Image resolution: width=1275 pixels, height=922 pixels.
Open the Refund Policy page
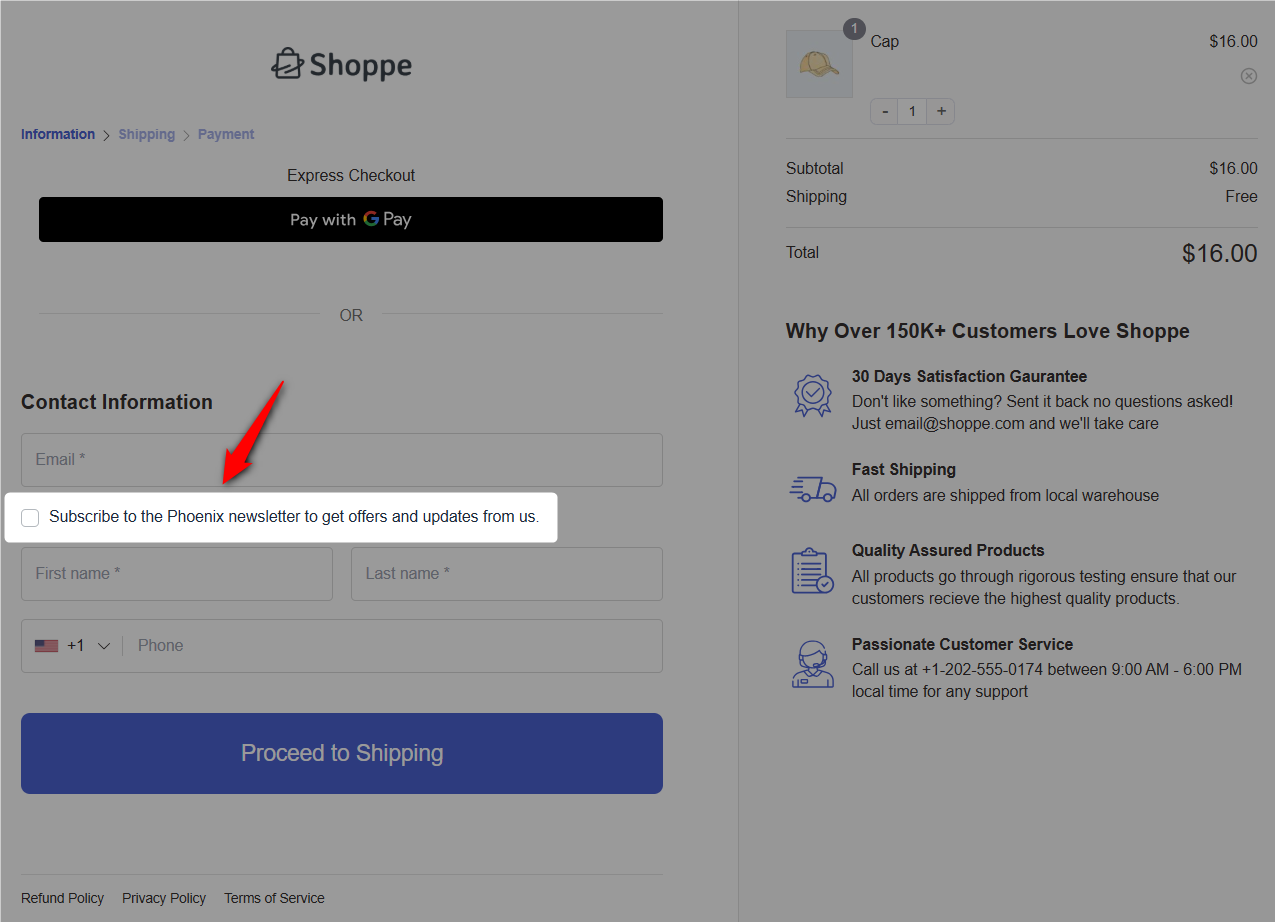click(62, 898)
